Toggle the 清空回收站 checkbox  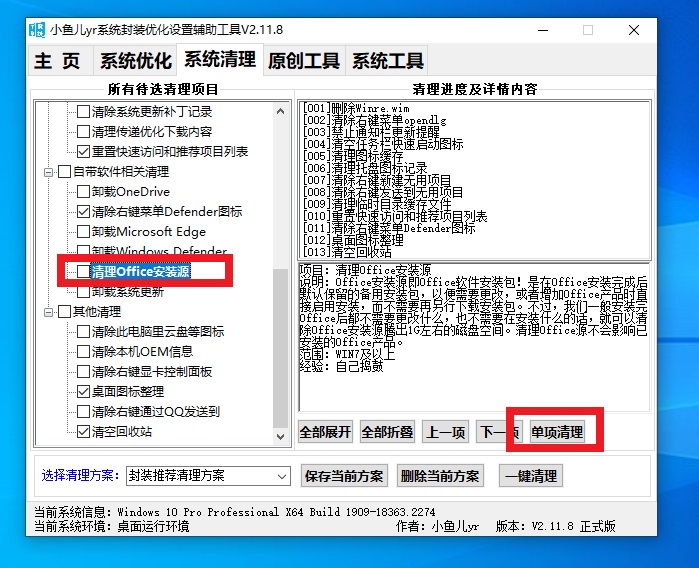point(83,432)
